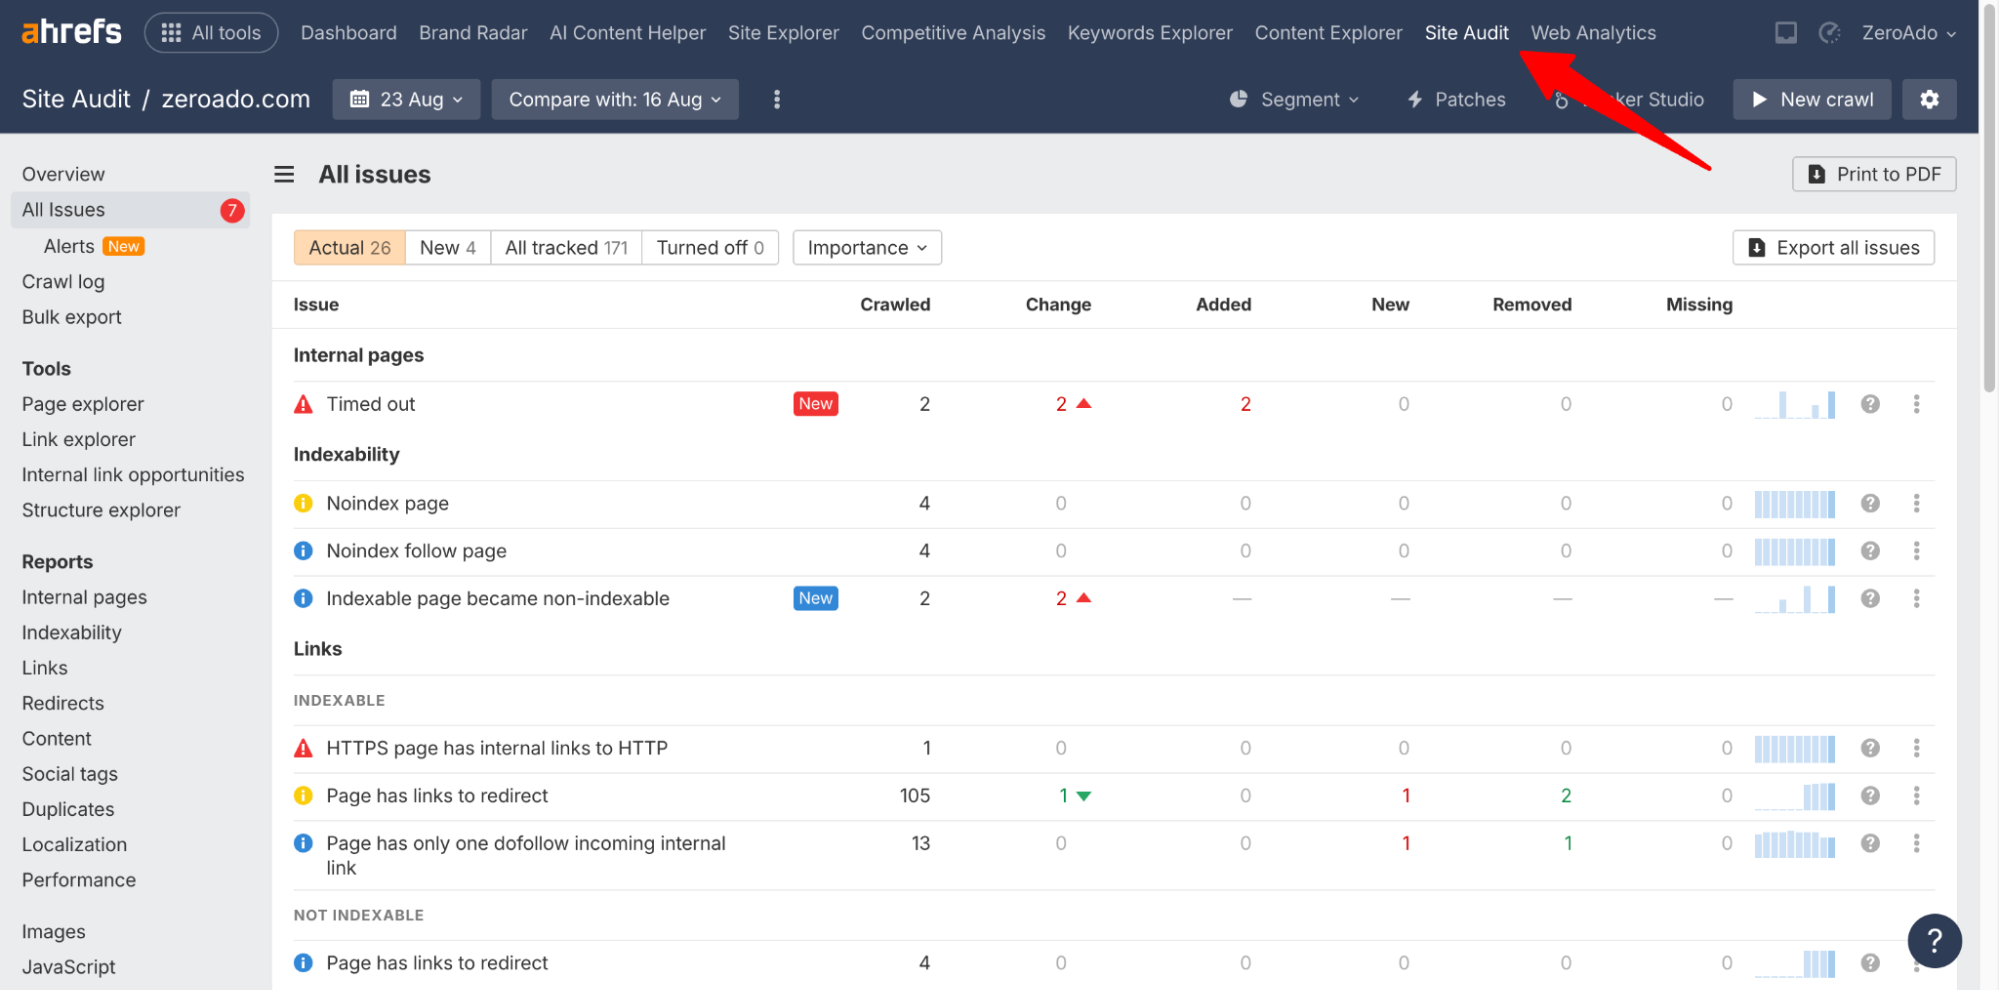Click the Timed out issue
This screenshot has width=1999, height=990.
[x=370, y=404]
